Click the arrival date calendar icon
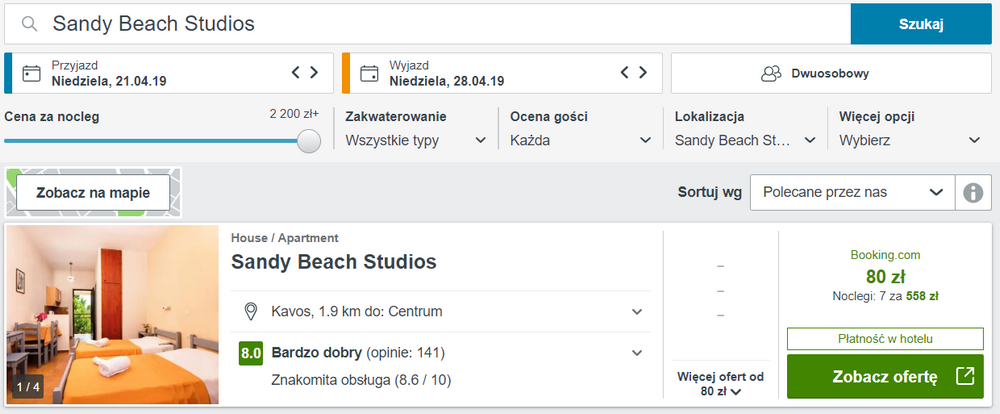This screenshot has height=414, width=1000. [31, 73]
